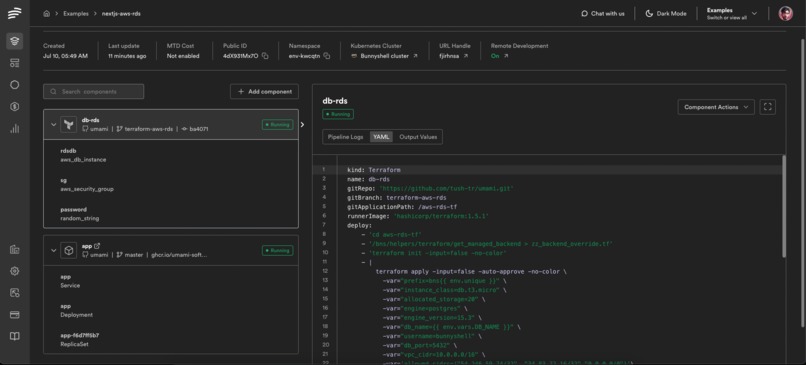Open the Examples organization switcher
The height and width of the screenshot is (365, 806).
pyautogui.click(x=732, y=14)
